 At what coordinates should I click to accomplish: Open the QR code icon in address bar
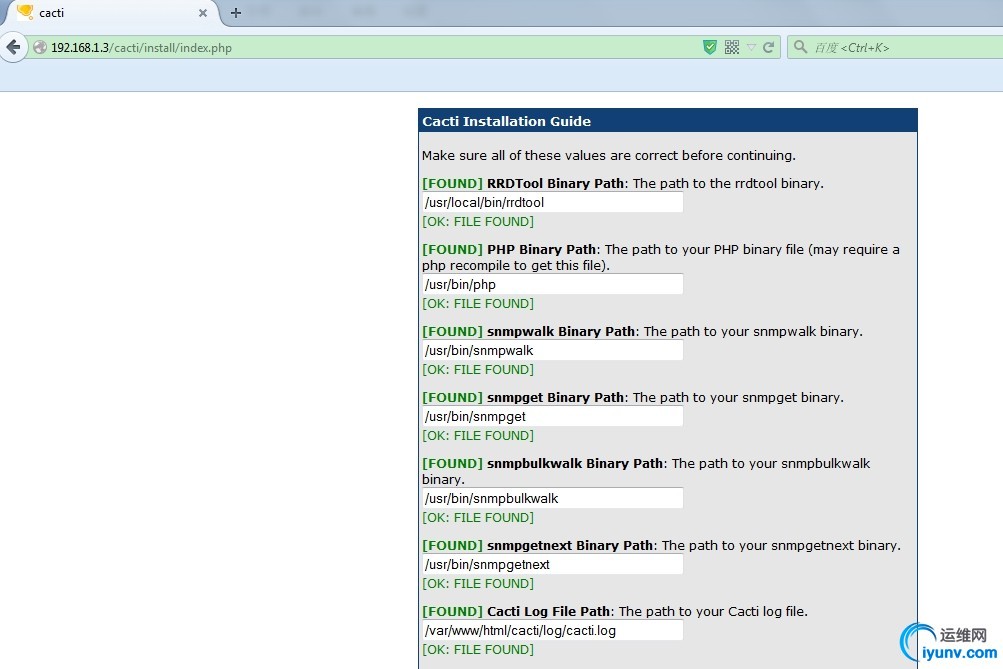732,47
